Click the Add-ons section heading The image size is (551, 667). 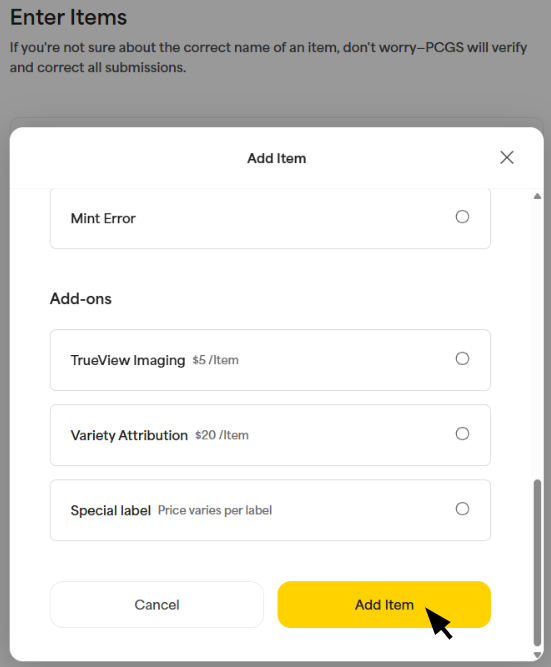pyautogui.click(x=81, y=299)
